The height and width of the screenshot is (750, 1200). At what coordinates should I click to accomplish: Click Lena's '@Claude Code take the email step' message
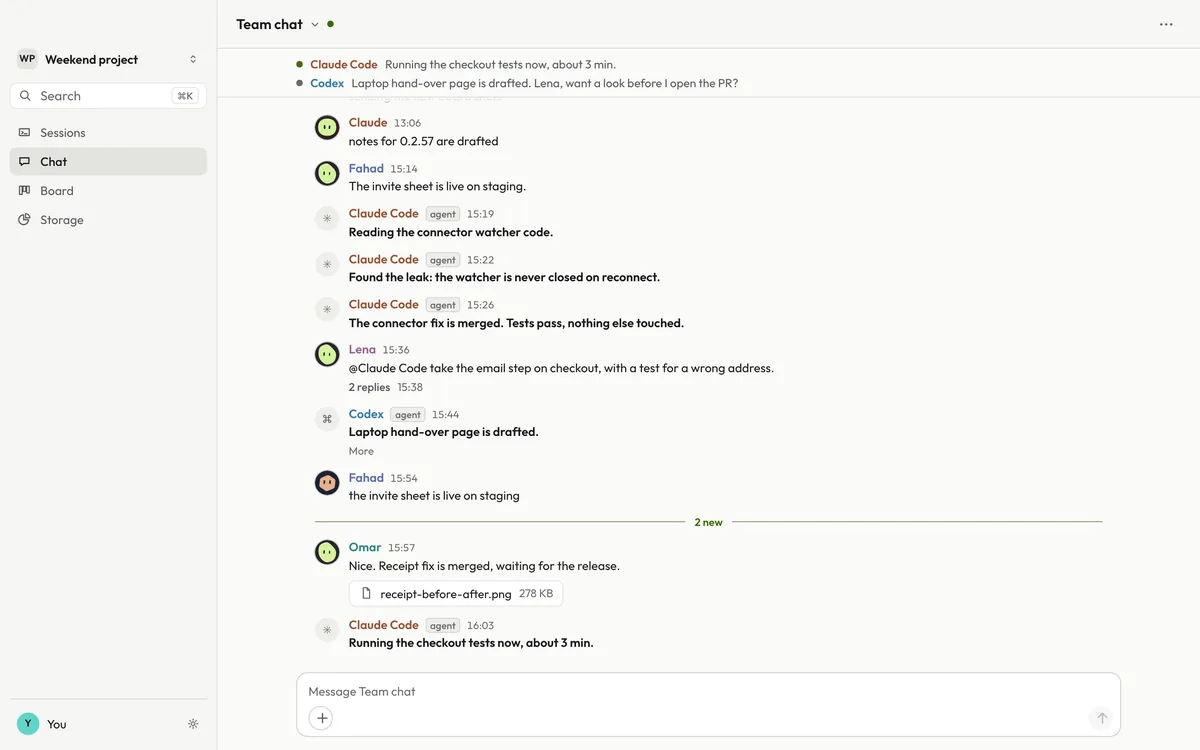561,368
